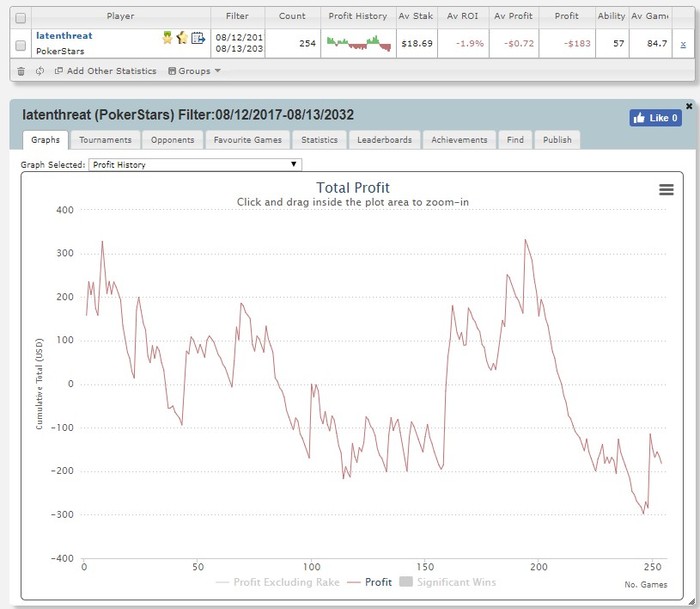Open the chart hamburger menu icon
Screen dimensions: 700x609
click(x=666, y=190)
